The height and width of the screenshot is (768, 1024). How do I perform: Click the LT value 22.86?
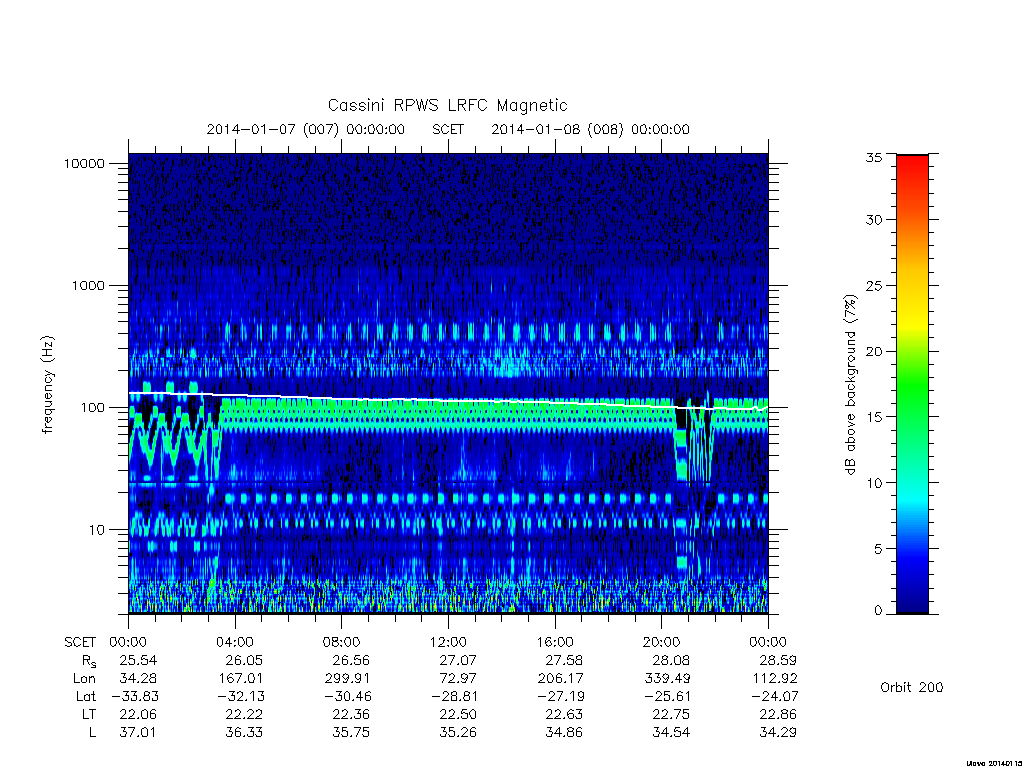point(778,714)
